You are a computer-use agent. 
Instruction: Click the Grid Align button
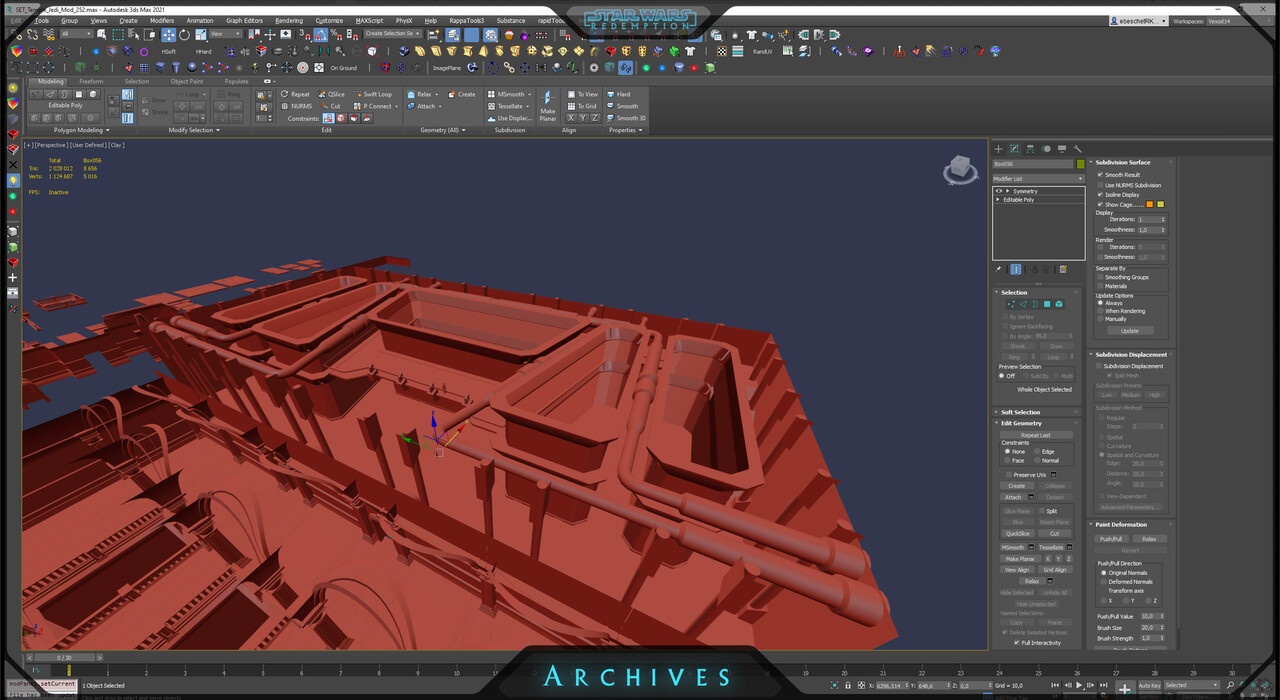tap(1054, 570)
